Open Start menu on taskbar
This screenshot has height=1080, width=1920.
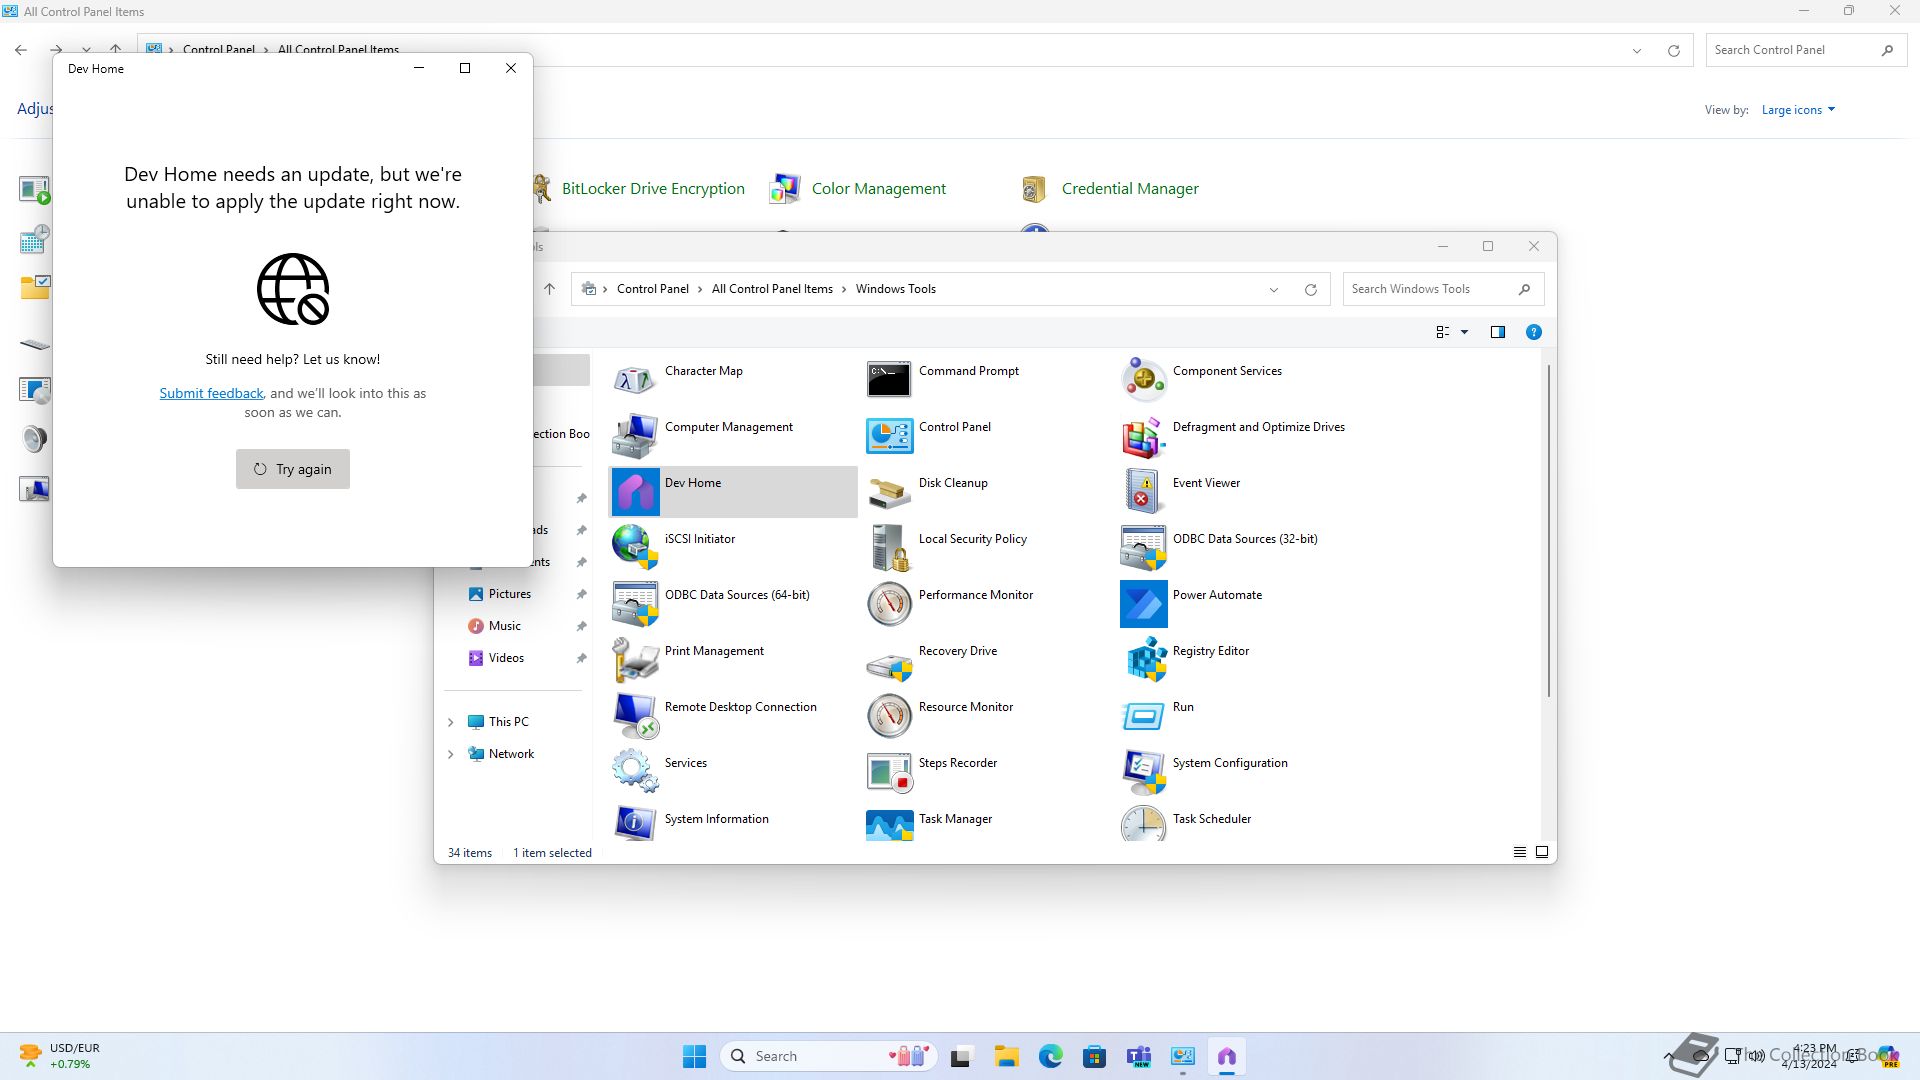(x=694, y=1057)
